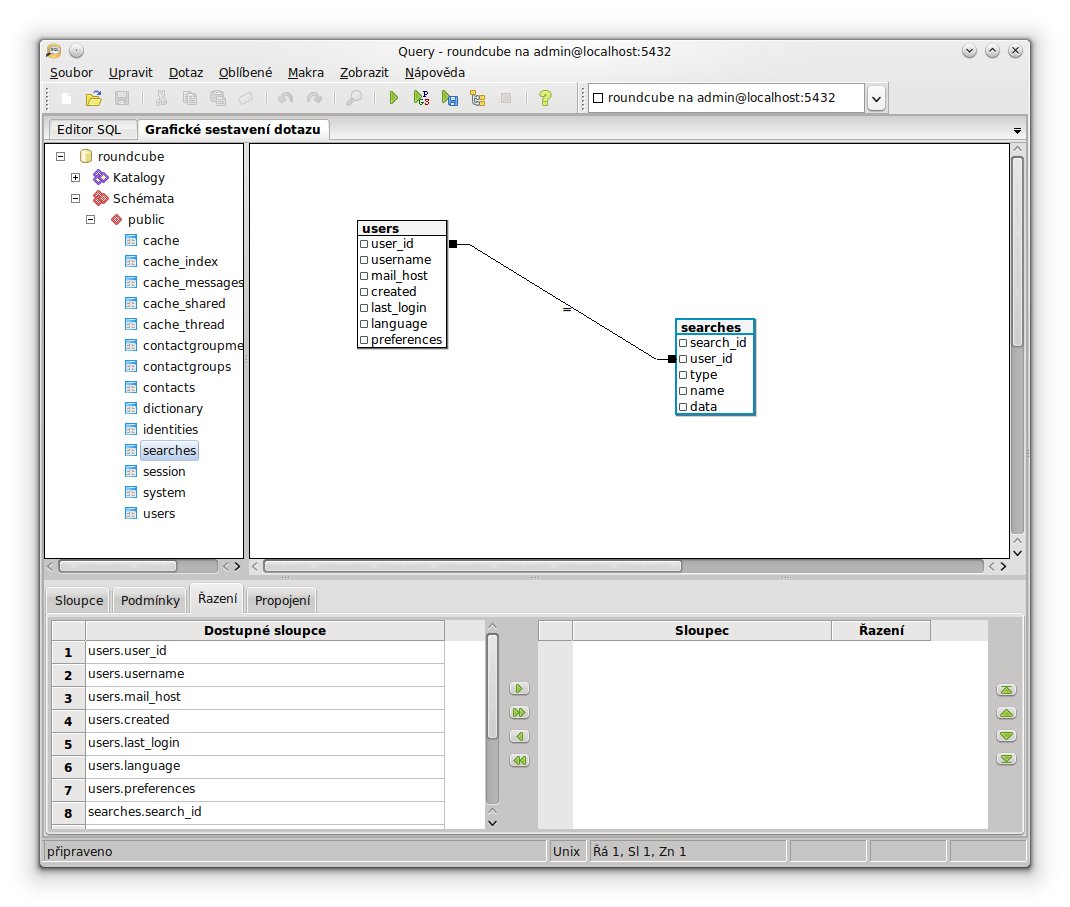Image resolution: width=1070 pixels, height=907 pixels.
Task: Collapse the roundcube database node
Action: 61,156
